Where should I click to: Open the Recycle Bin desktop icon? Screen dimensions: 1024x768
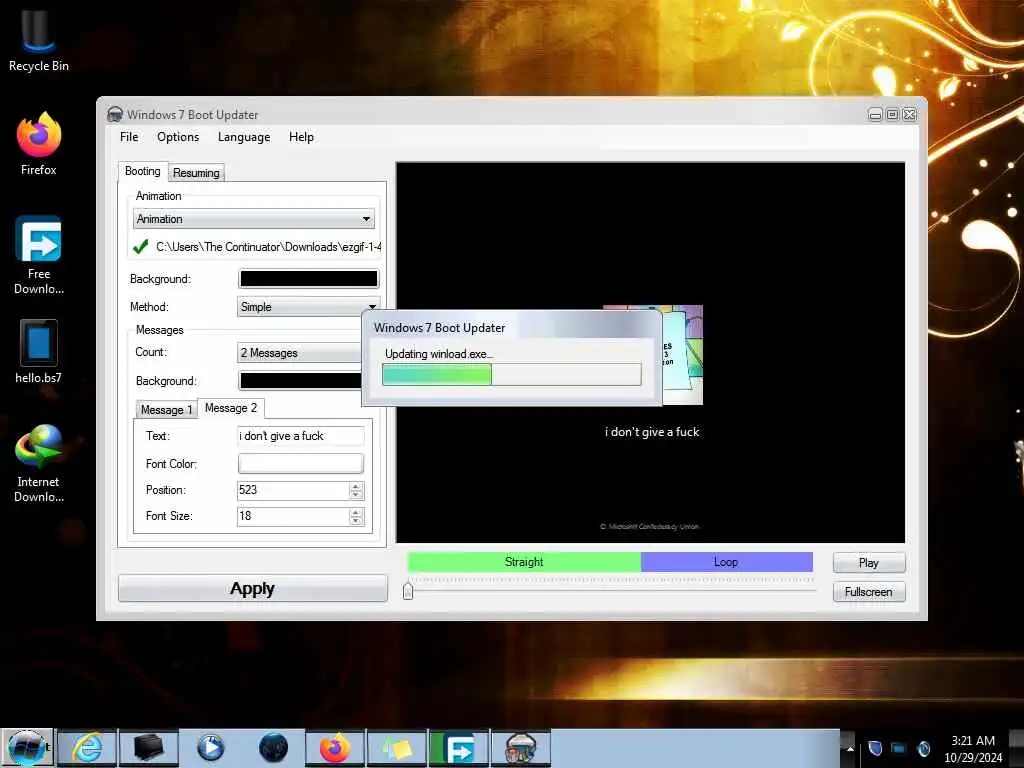(39, 39)
